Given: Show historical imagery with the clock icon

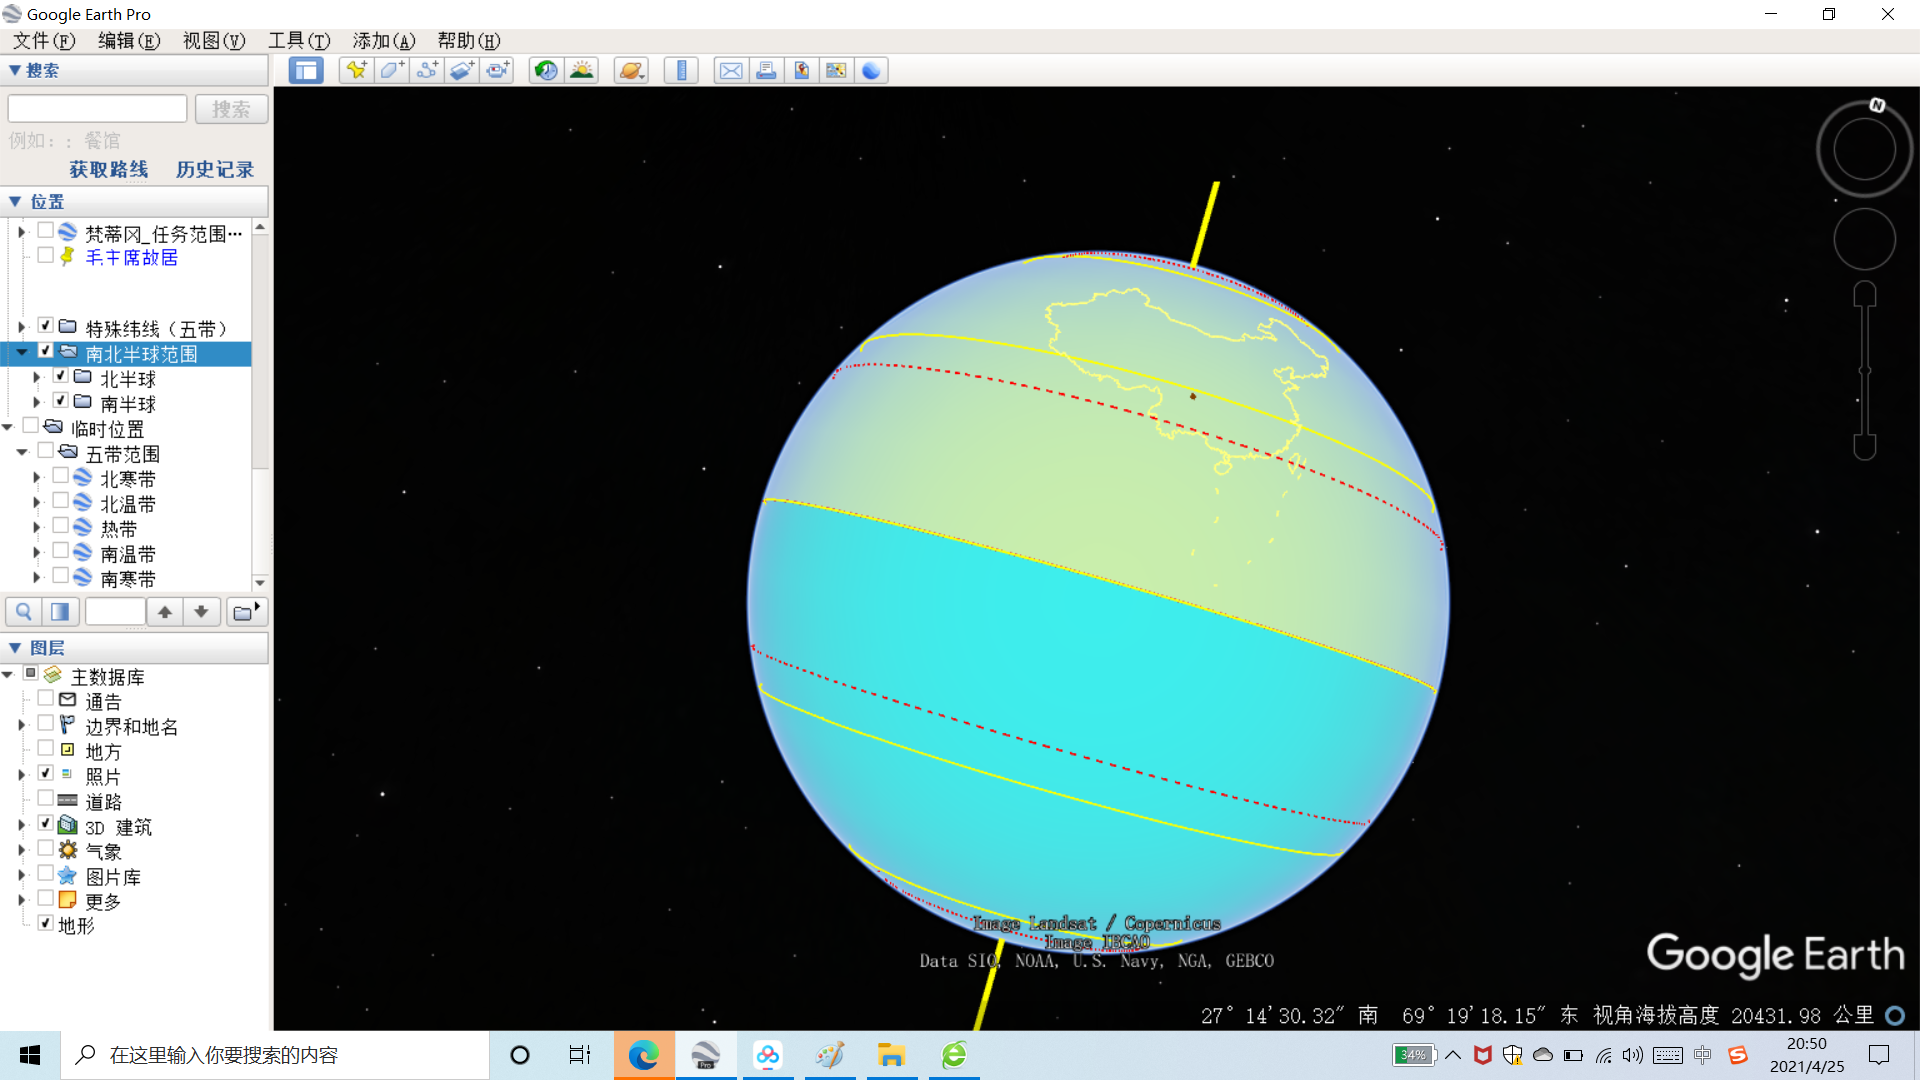Looking at the screenshot, I should (546, 70).
